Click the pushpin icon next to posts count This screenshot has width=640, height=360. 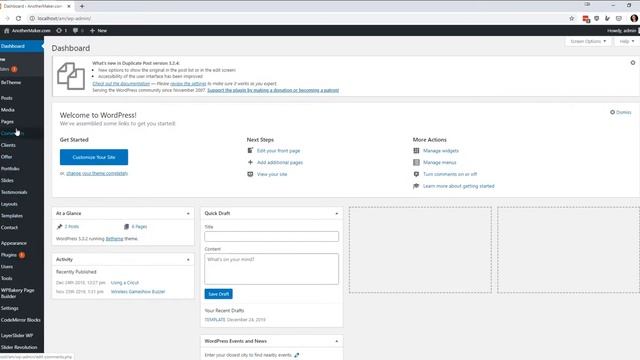[x=60, y=227]
